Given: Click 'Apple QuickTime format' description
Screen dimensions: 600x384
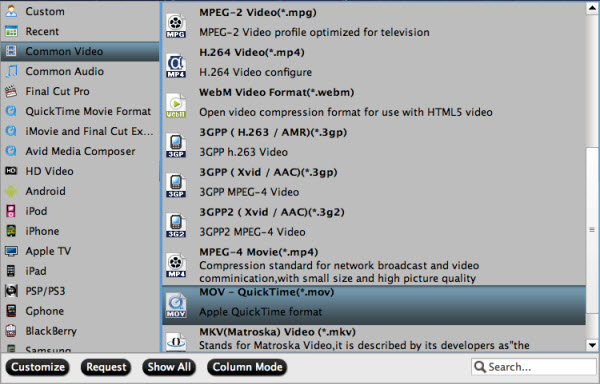Looking at the screenshot, I should [261, 312].
